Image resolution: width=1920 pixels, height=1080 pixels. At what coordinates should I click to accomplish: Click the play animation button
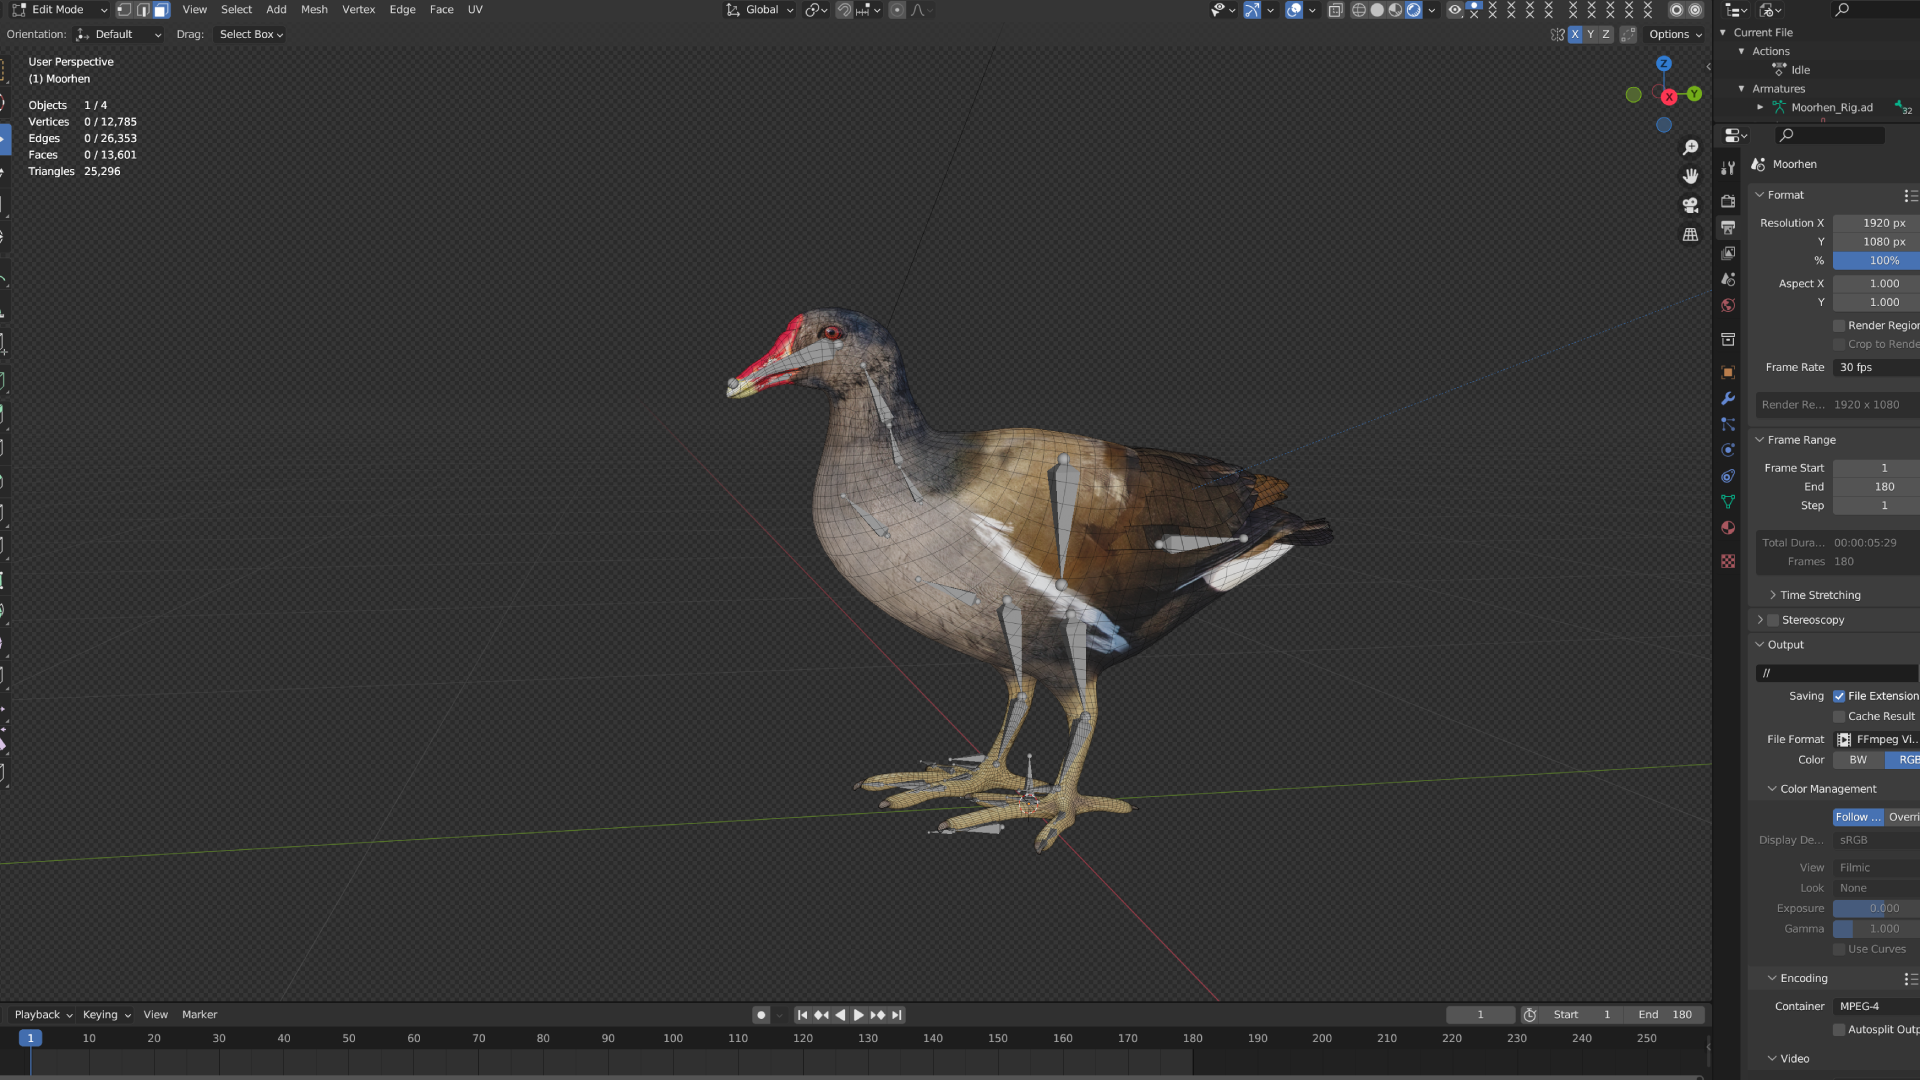[858, 1015]
